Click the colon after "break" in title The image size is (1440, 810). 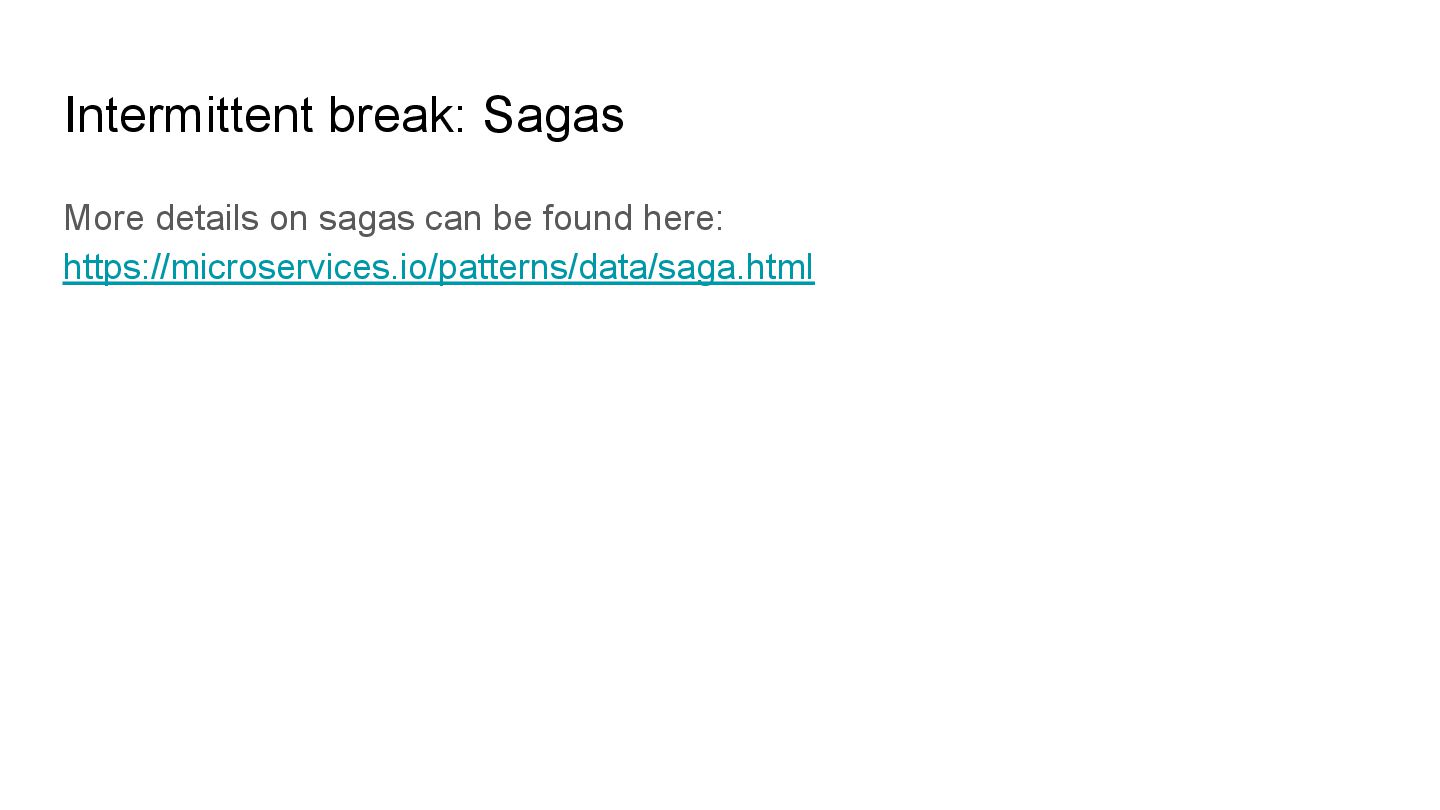click(460, 118)
